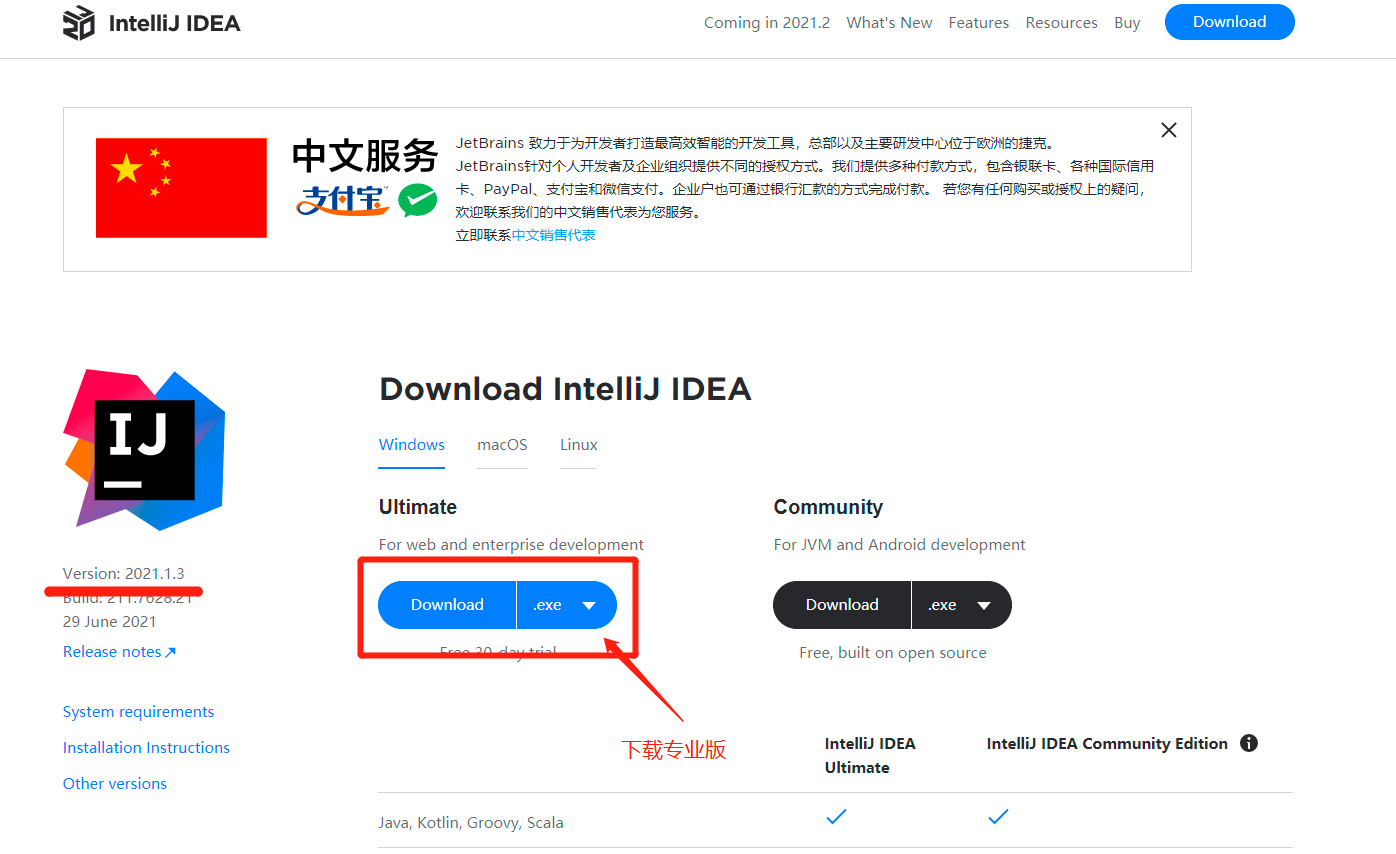Open the Ultimate .exe installer type dropdown
Image resolution: width=1396 pixels, height=854 pixels.
click(x=567, y=605)
